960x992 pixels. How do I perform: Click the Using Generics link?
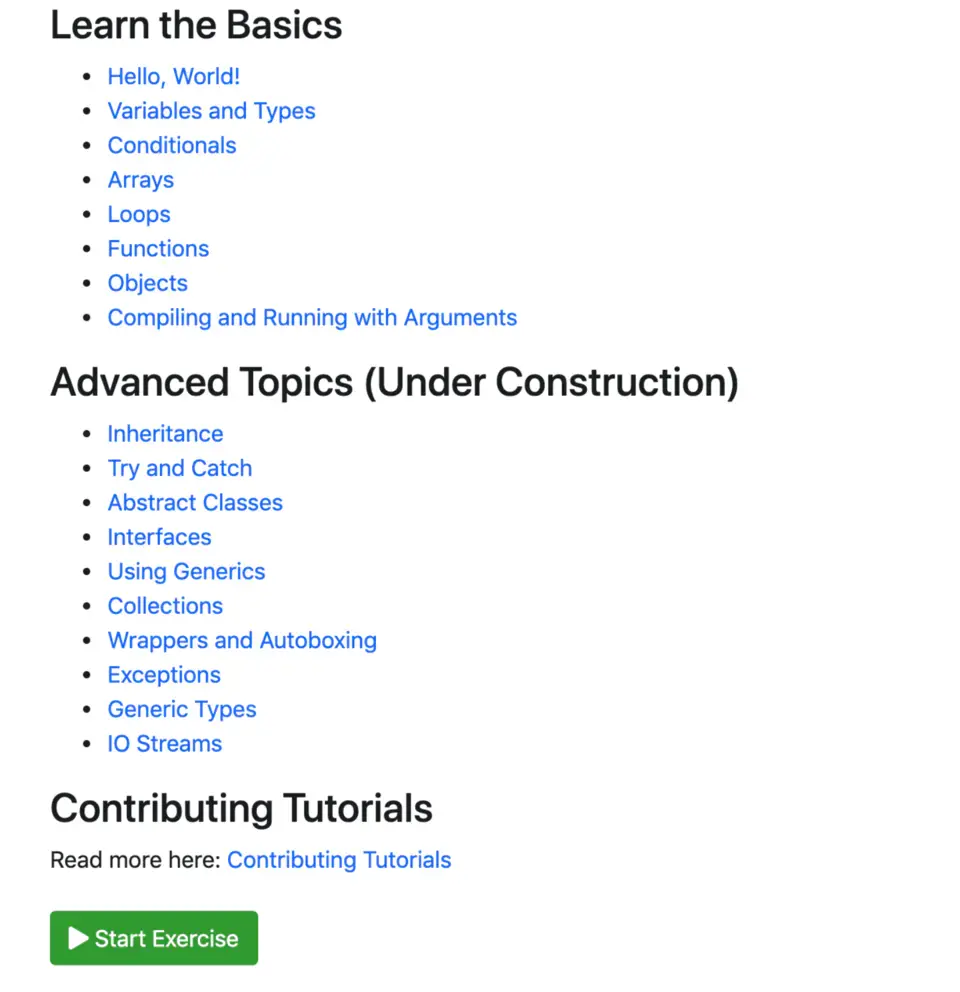pyautogui.click(x=186, y=572)
